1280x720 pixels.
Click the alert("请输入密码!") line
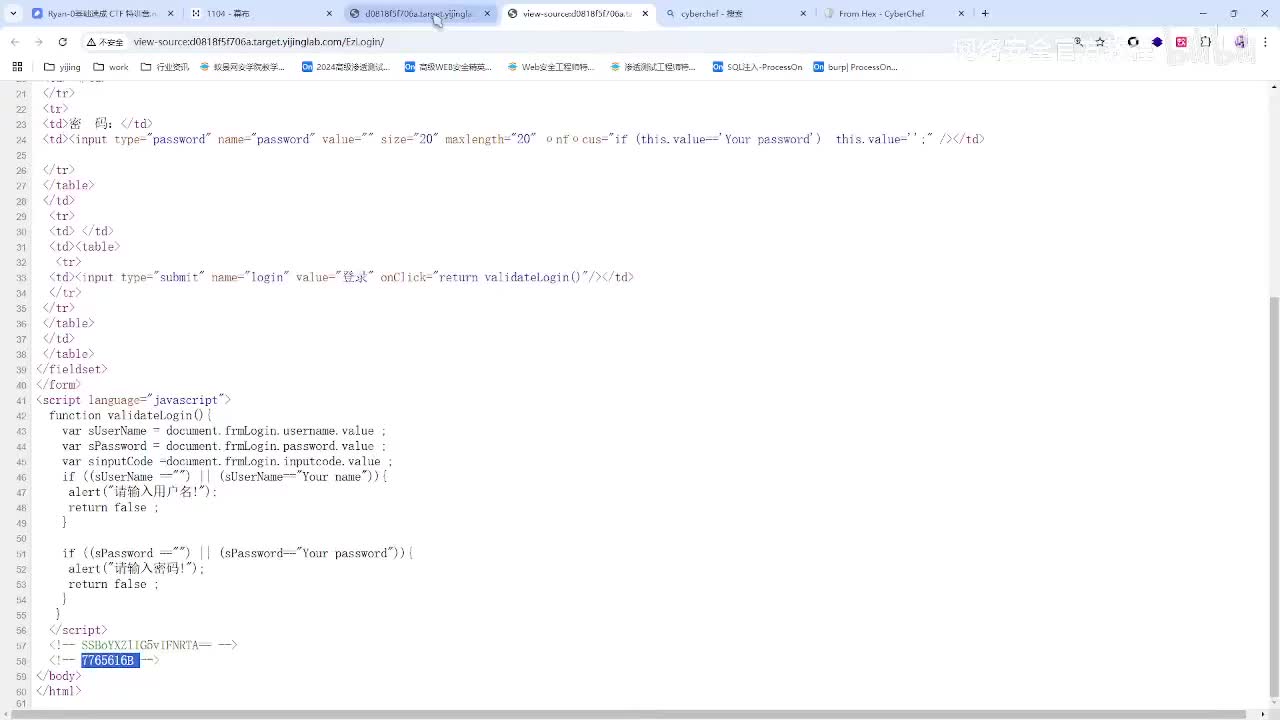click(136, 568)
